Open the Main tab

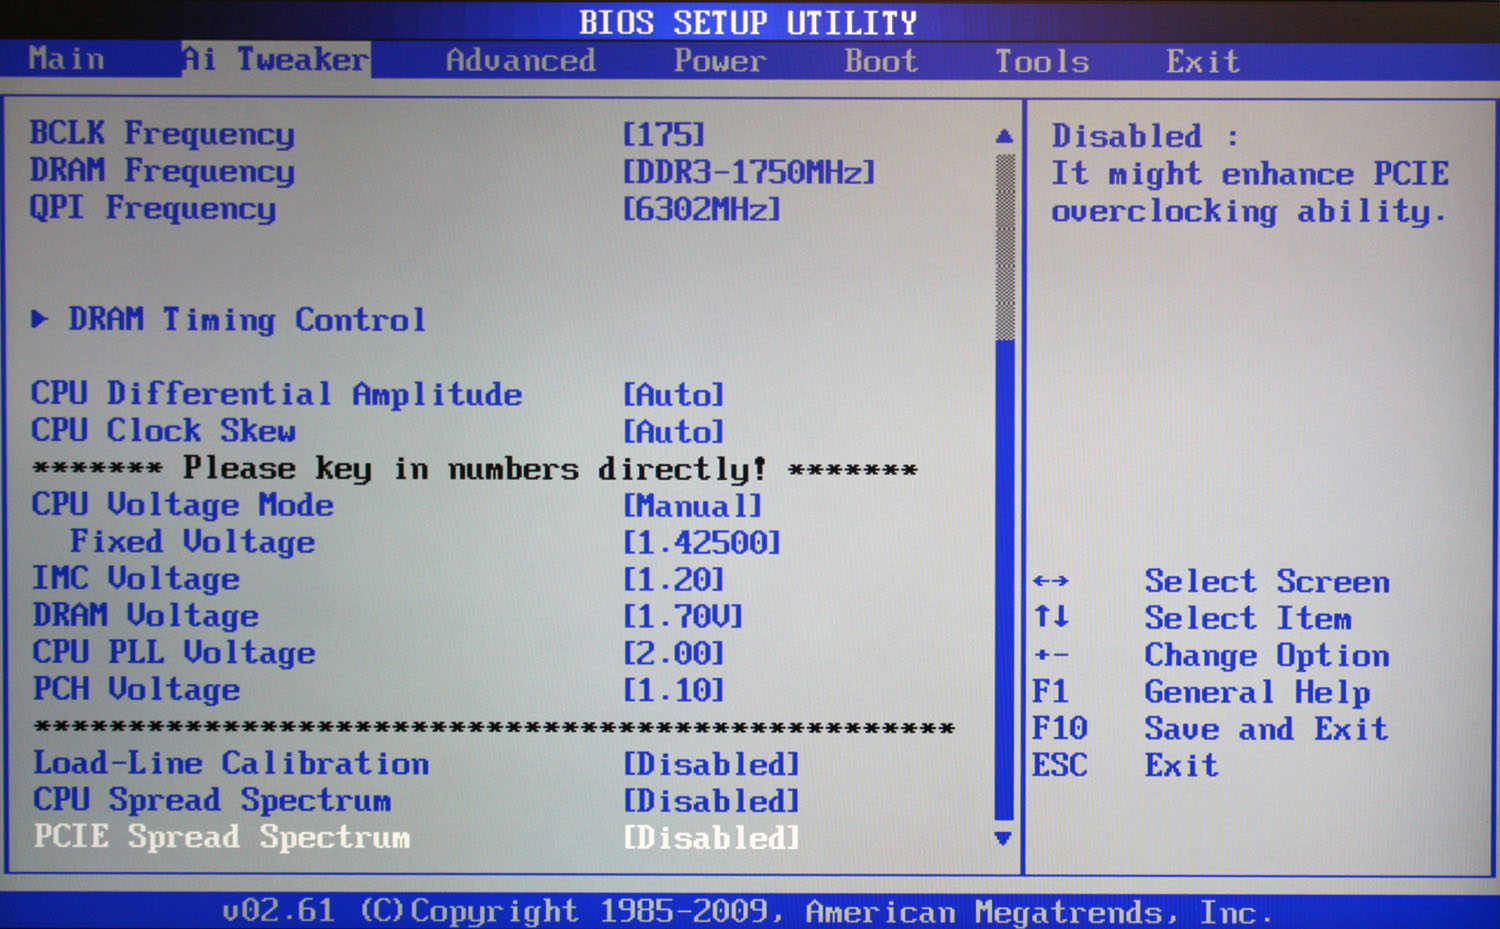[66, 60]
